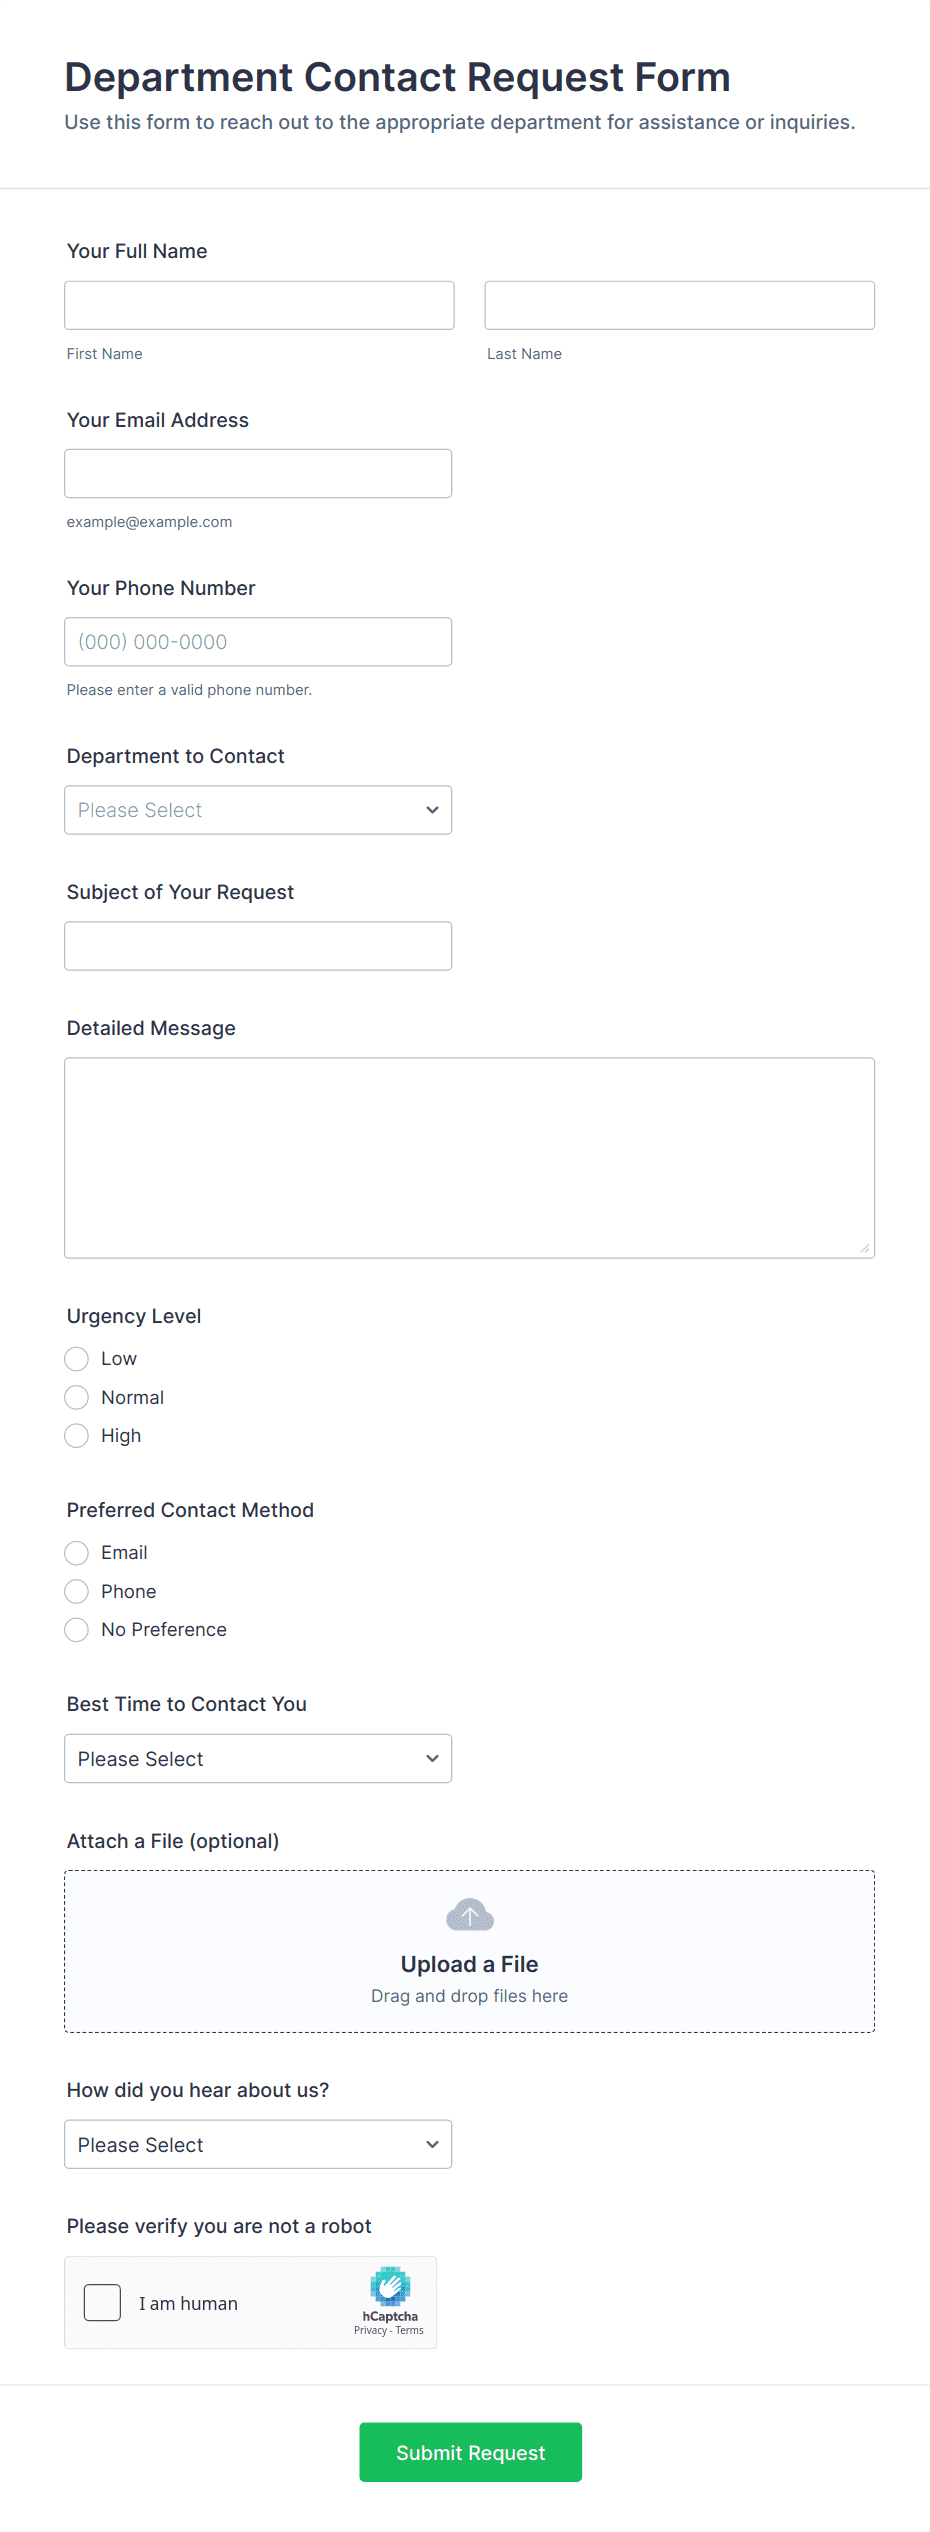The image size is (930, 2532).
Task: Open the Department to Contact dropdown
Action: [258, 810]
